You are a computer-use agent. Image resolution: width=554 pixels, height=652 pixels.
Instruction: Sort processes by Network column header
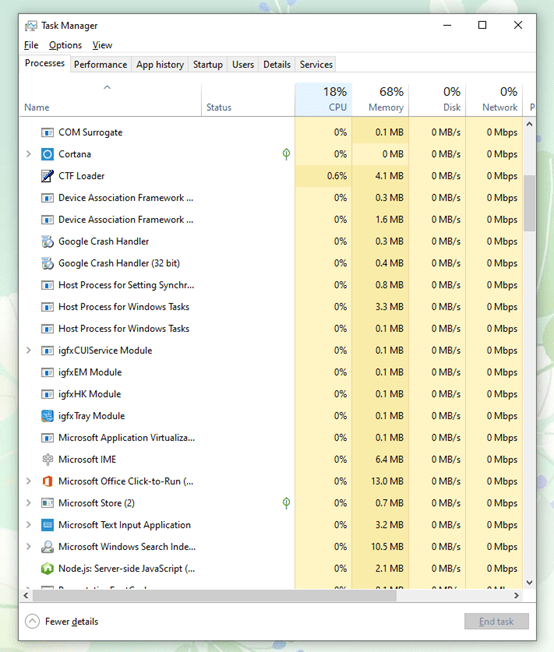point(494,100)
